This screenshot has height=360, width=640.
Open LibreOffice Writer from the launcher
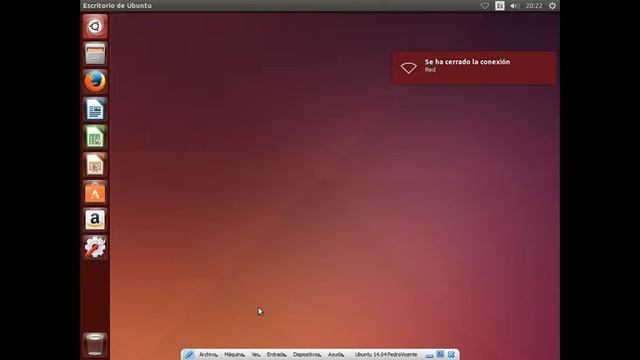pyautogui.click(x=95, y=109)
